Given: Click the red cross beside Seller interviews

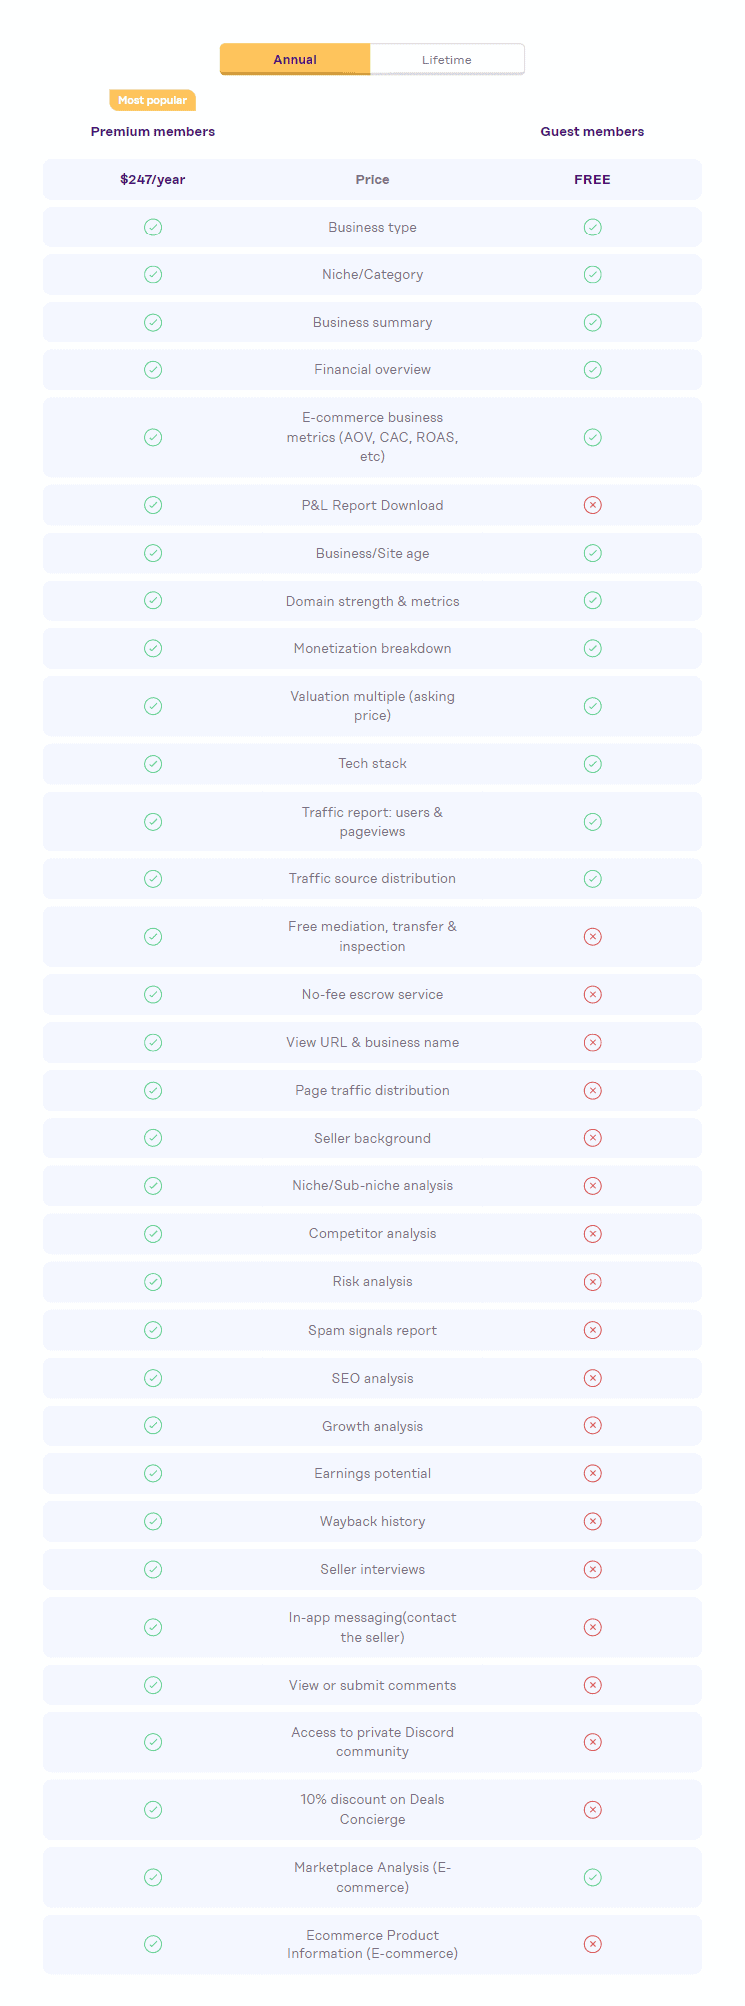Looking at the screenshot, I should pyautogui.click(x=592, y=1569).
